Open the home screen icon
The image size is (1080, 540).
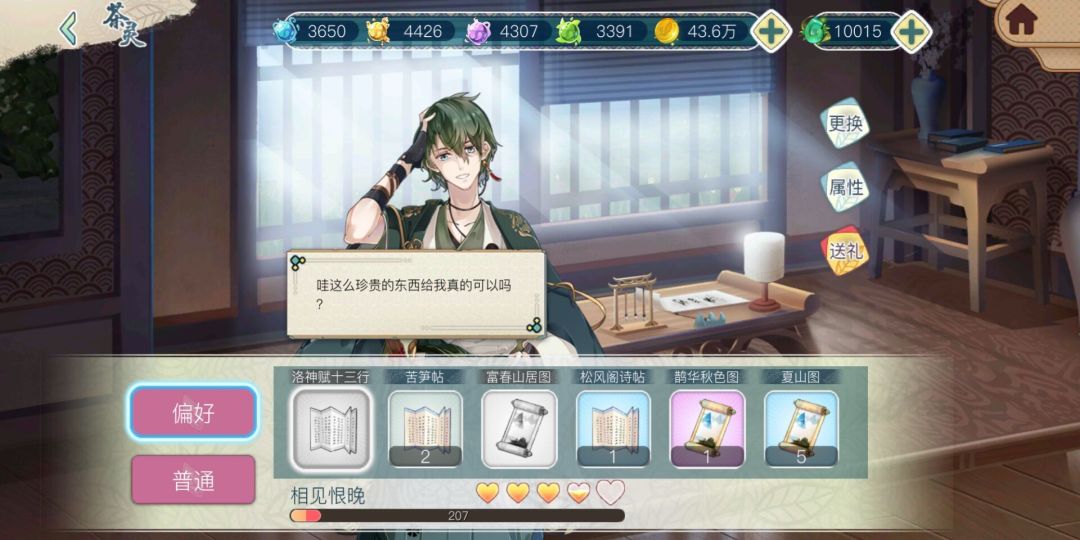click(1021, 21)
